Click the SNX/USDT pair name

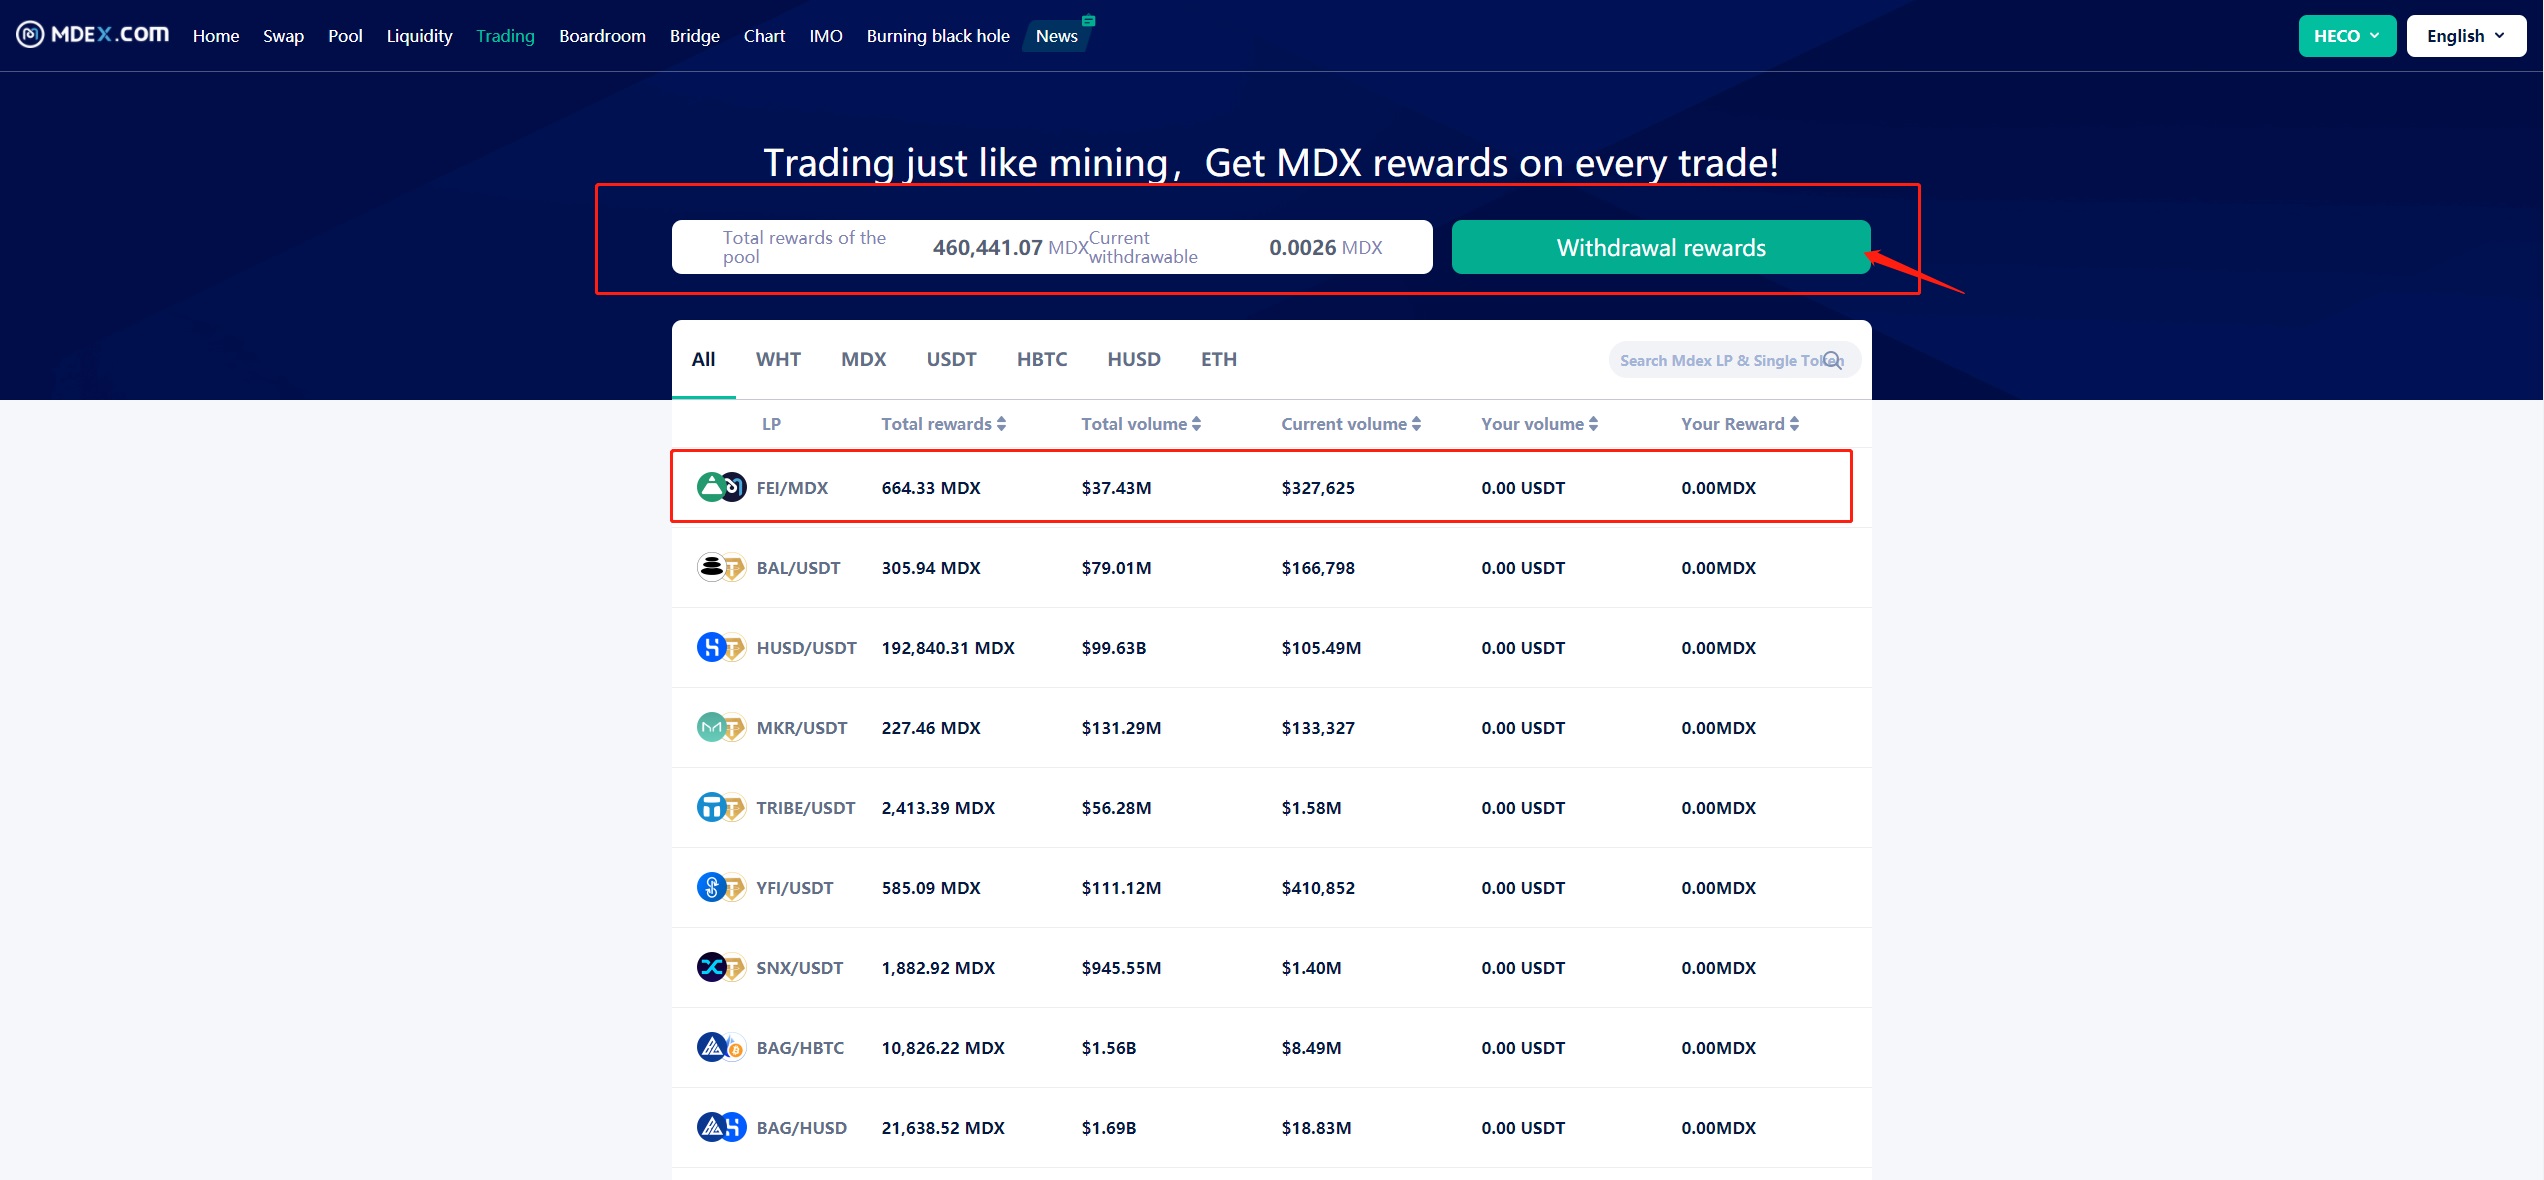pyautogui.click(x=799, y=968)
